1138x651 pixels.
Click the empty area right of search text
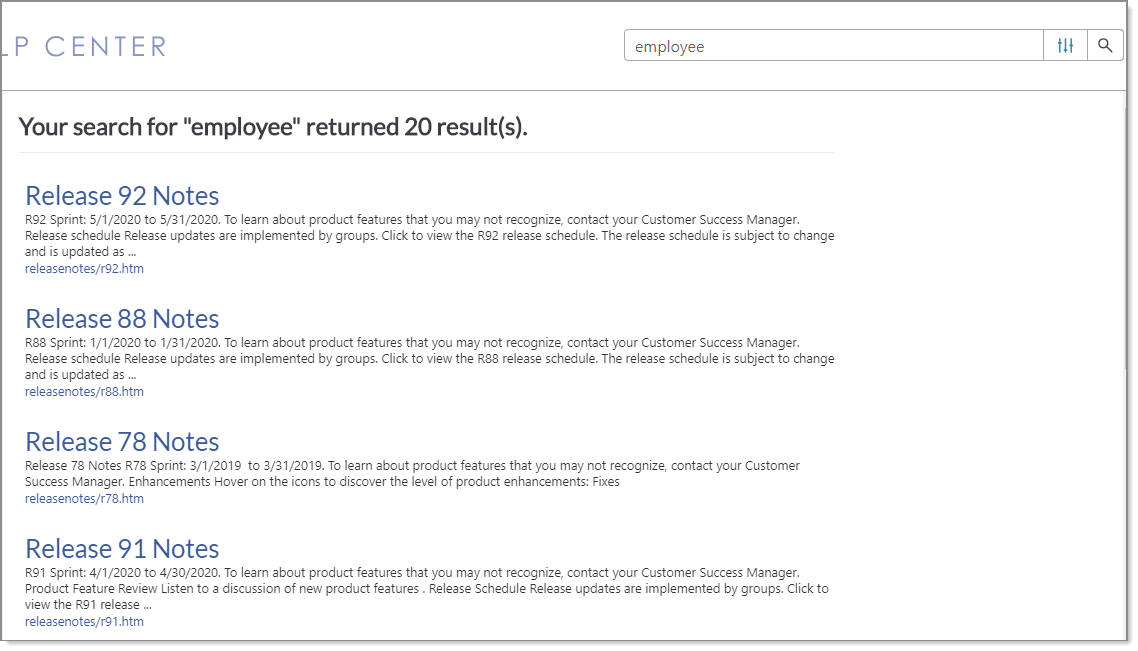pyautogui.click(x=871, y=46)
